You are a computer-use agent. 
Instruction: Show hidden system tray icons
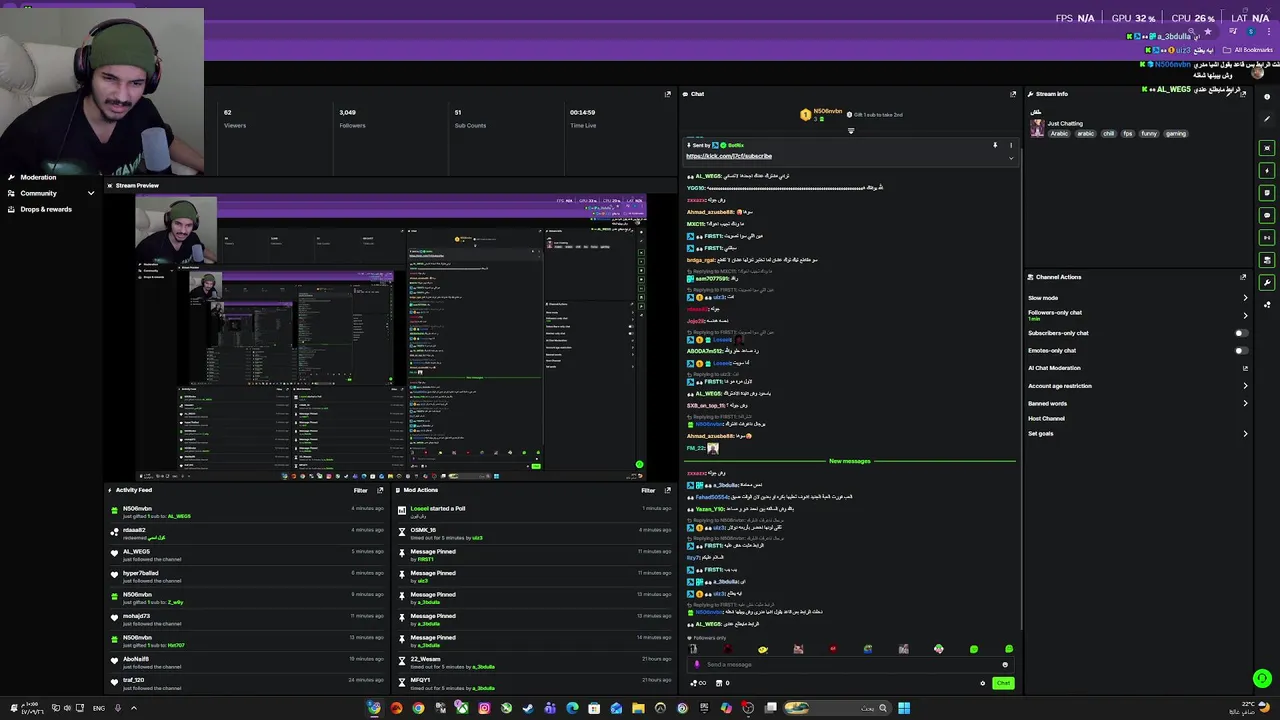coord(133,708)
